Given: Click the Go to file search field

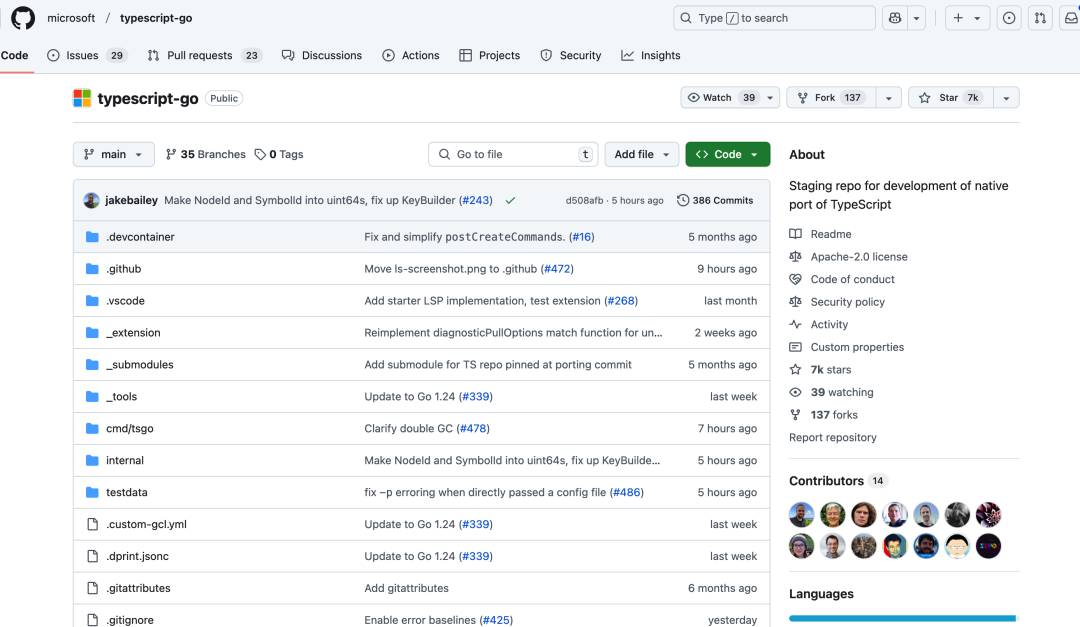Looking at the screenshot, I should coord(513,154).
